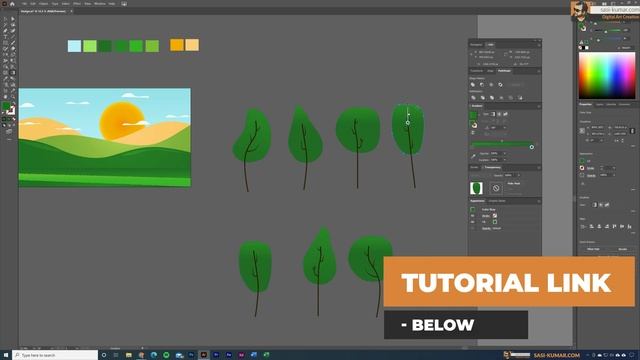
Task: Select the Eraser tool
Action: coord(13,49)
